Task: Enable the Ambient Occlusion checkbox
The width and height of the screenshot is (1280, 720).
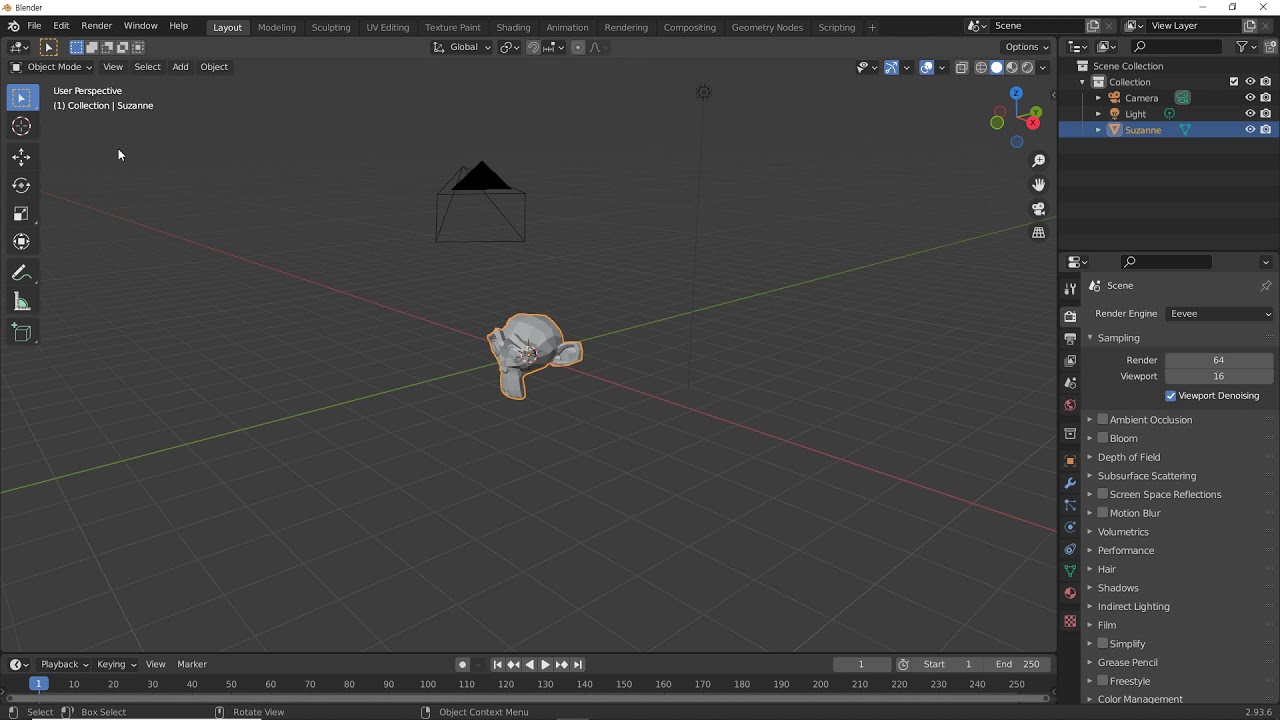Action: (x=1103, y=420)
